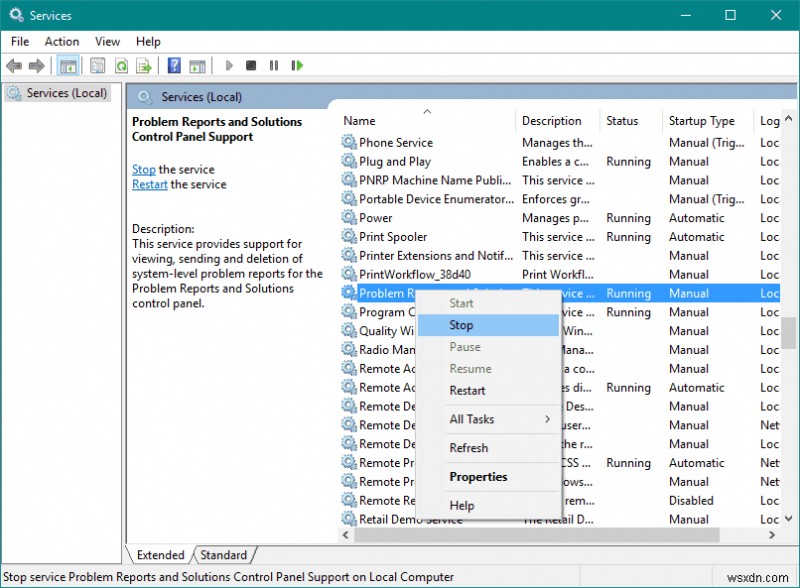Click the Services app icon in title bar
The height and width of the screenshot is (588, 800).
[x=16, y=15]
